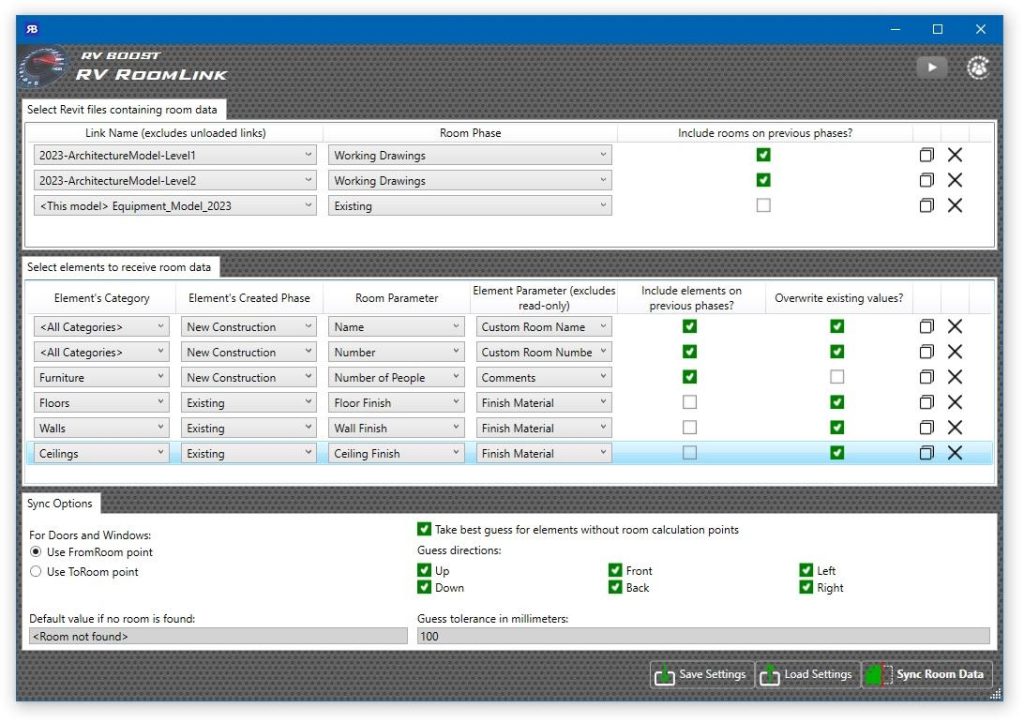This screenshot has width=1024, height=723.
Task: Open the Custom Room Name parameter dropdown
Action: (x=543, y=327)
